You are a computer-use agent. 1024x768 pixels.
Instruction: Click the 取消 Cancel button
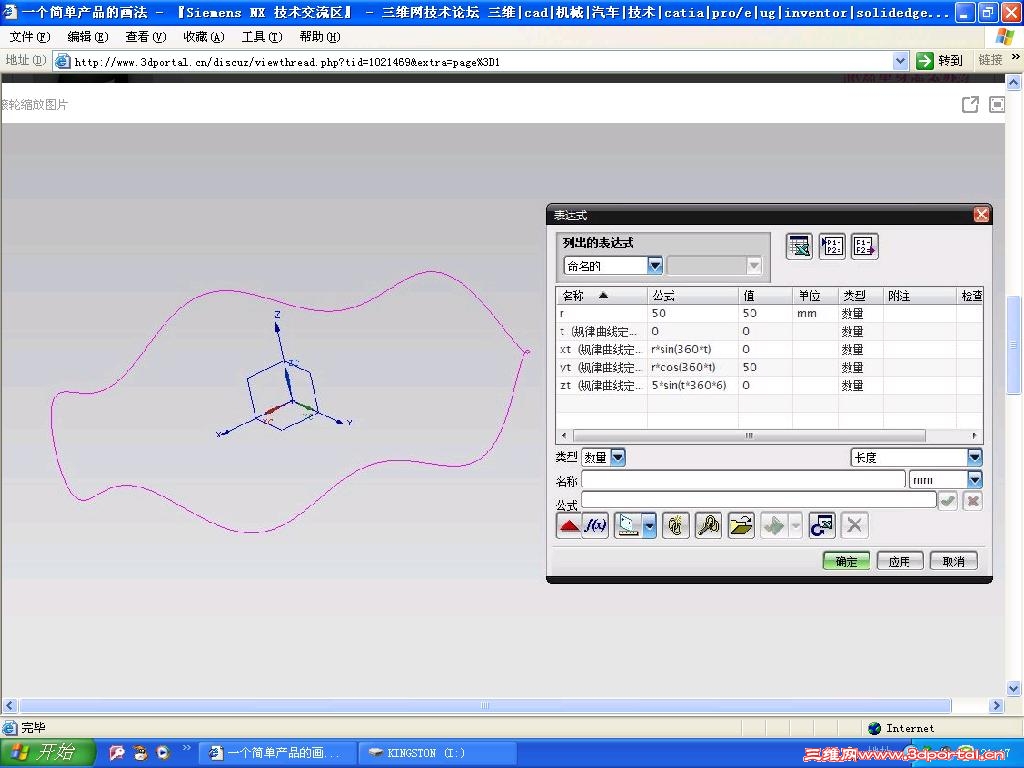click(x=954, y=561)
